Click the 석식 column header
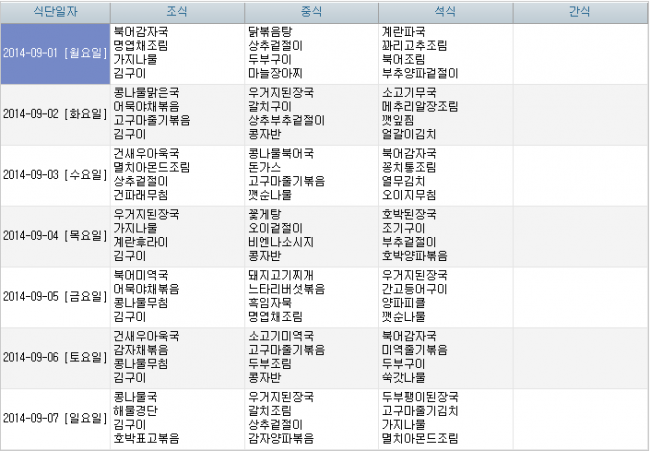The height and width of the screenshot is (451, 650). [445, 12]
